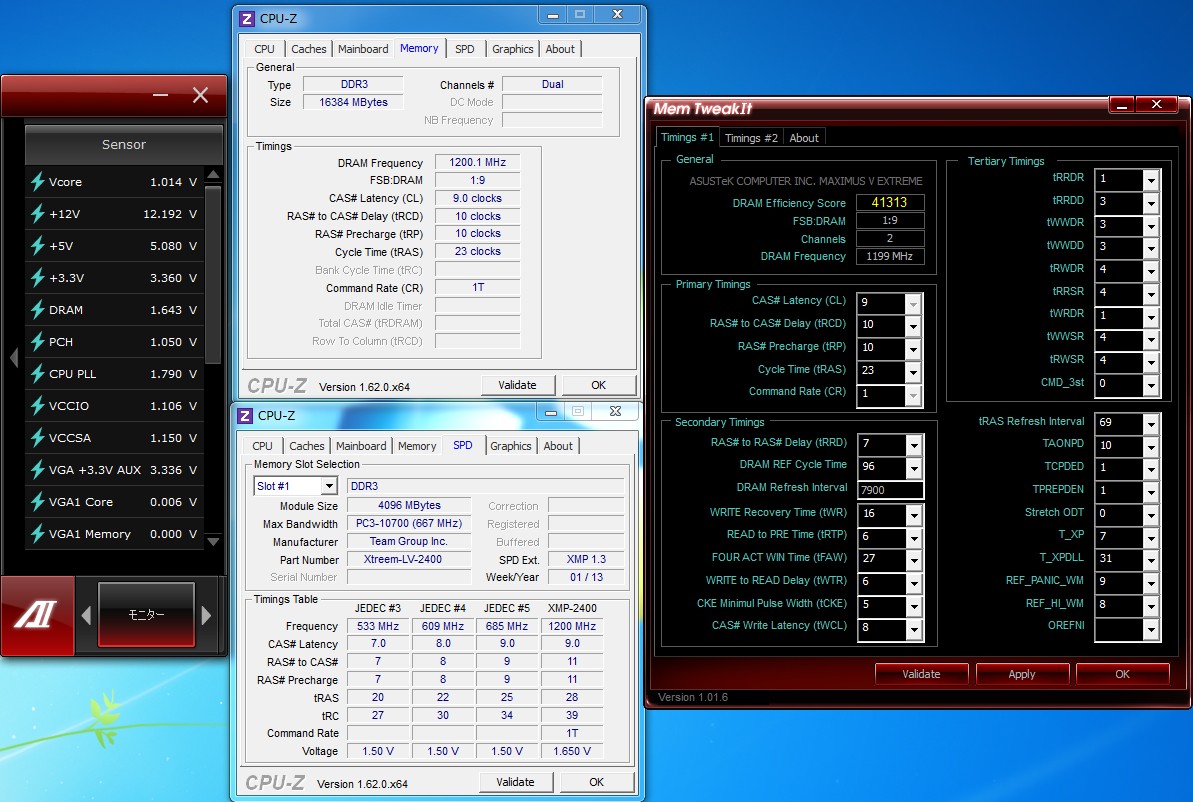Click the DRAM Refresh Interval field
Viewport: 1193px width, 802px height.
pos(890,490)
